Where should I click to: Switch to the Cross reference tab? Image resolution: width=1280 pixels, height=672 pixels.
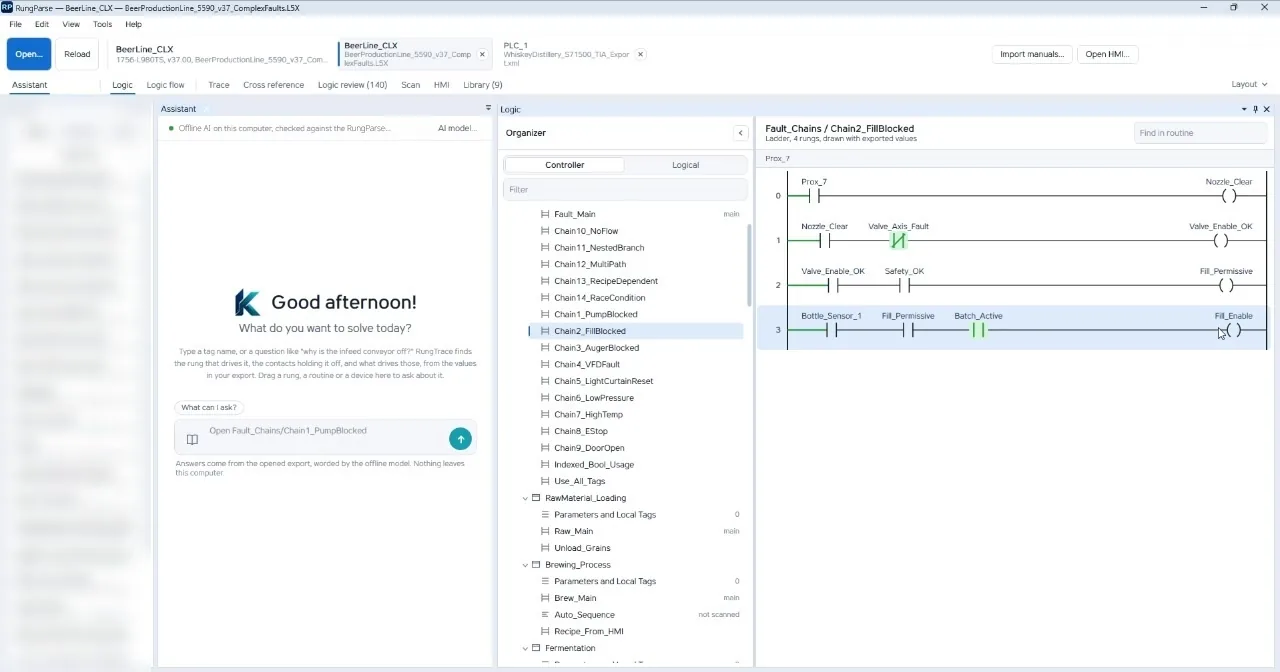point(273,85)
